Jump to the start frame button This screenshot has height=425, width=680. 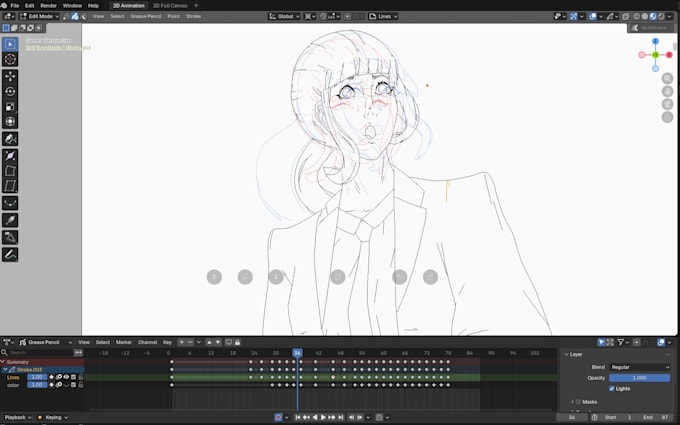coord(298,417)
